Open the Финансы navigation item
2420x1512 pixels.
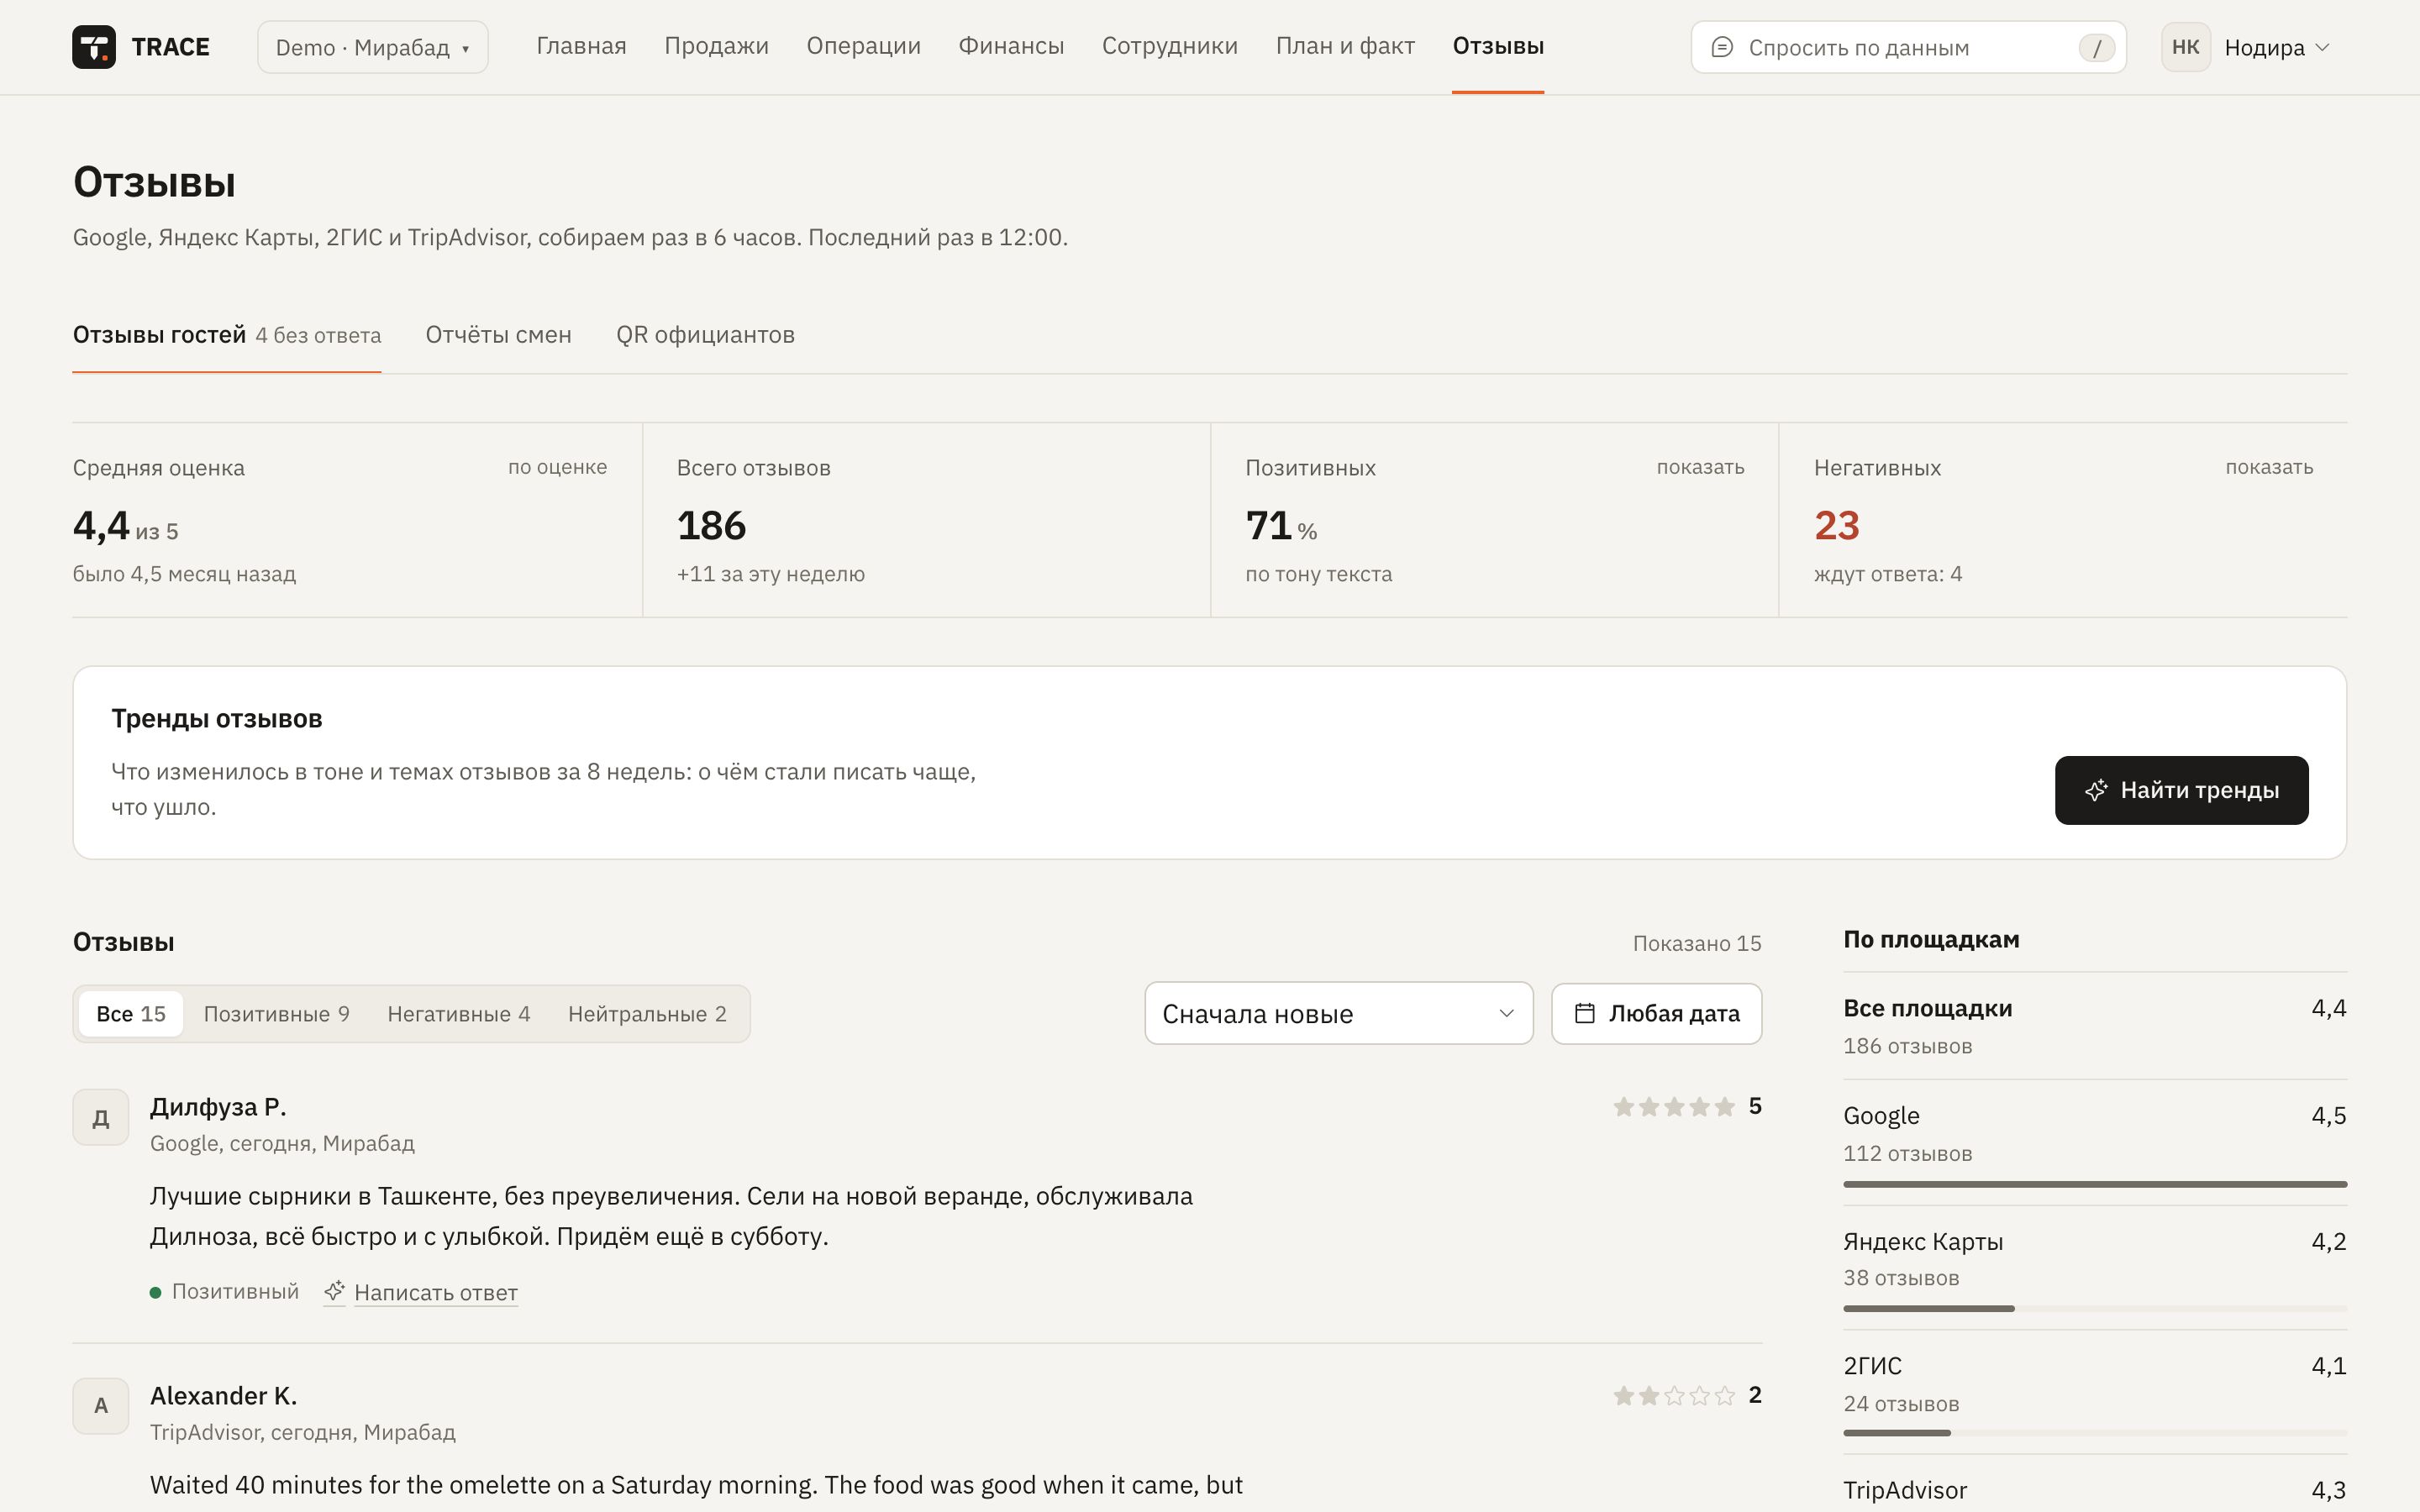(1011, 46)
